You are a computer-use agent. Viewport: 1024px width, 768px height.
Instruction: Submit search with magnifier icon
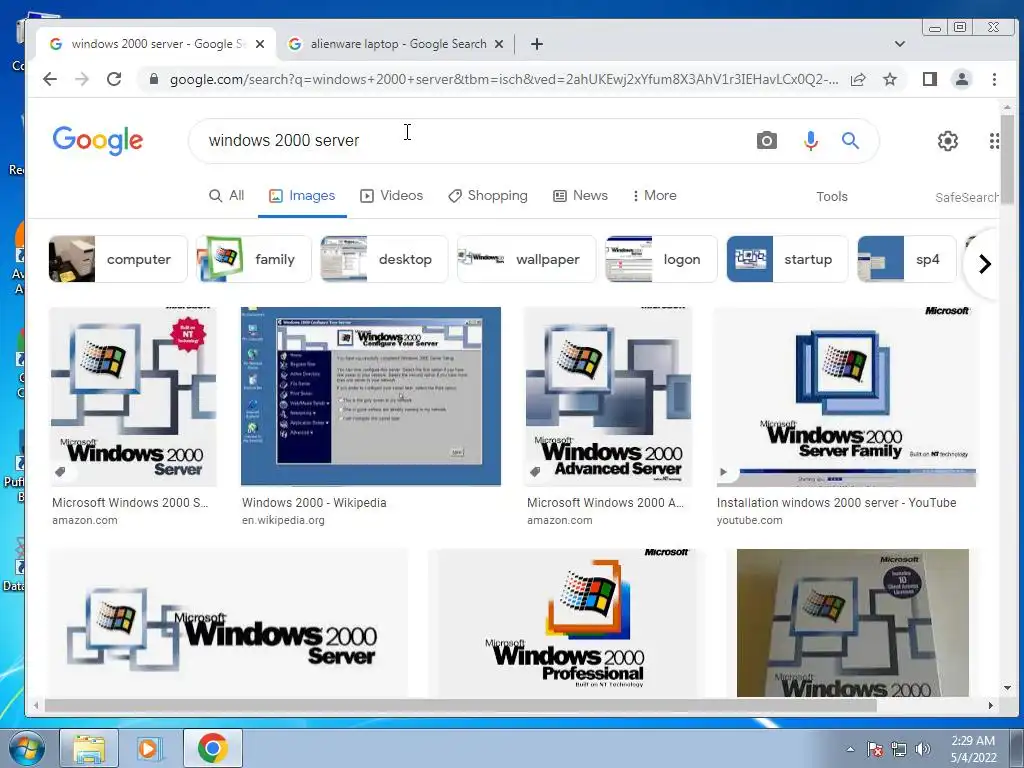coord(850,140)
